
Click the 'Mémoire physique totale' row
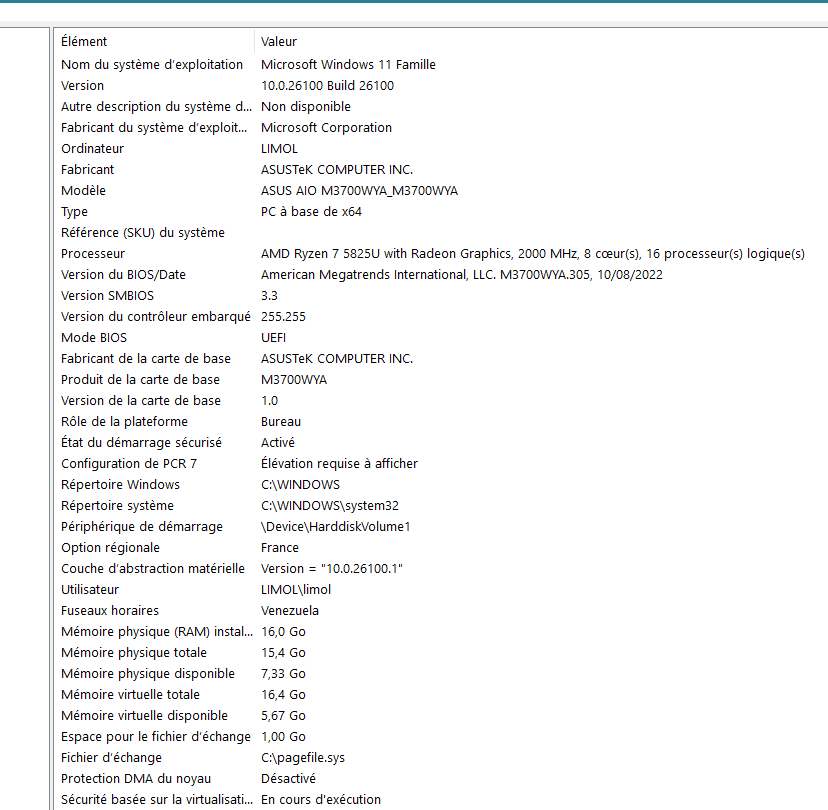click(x=133, y=652)
